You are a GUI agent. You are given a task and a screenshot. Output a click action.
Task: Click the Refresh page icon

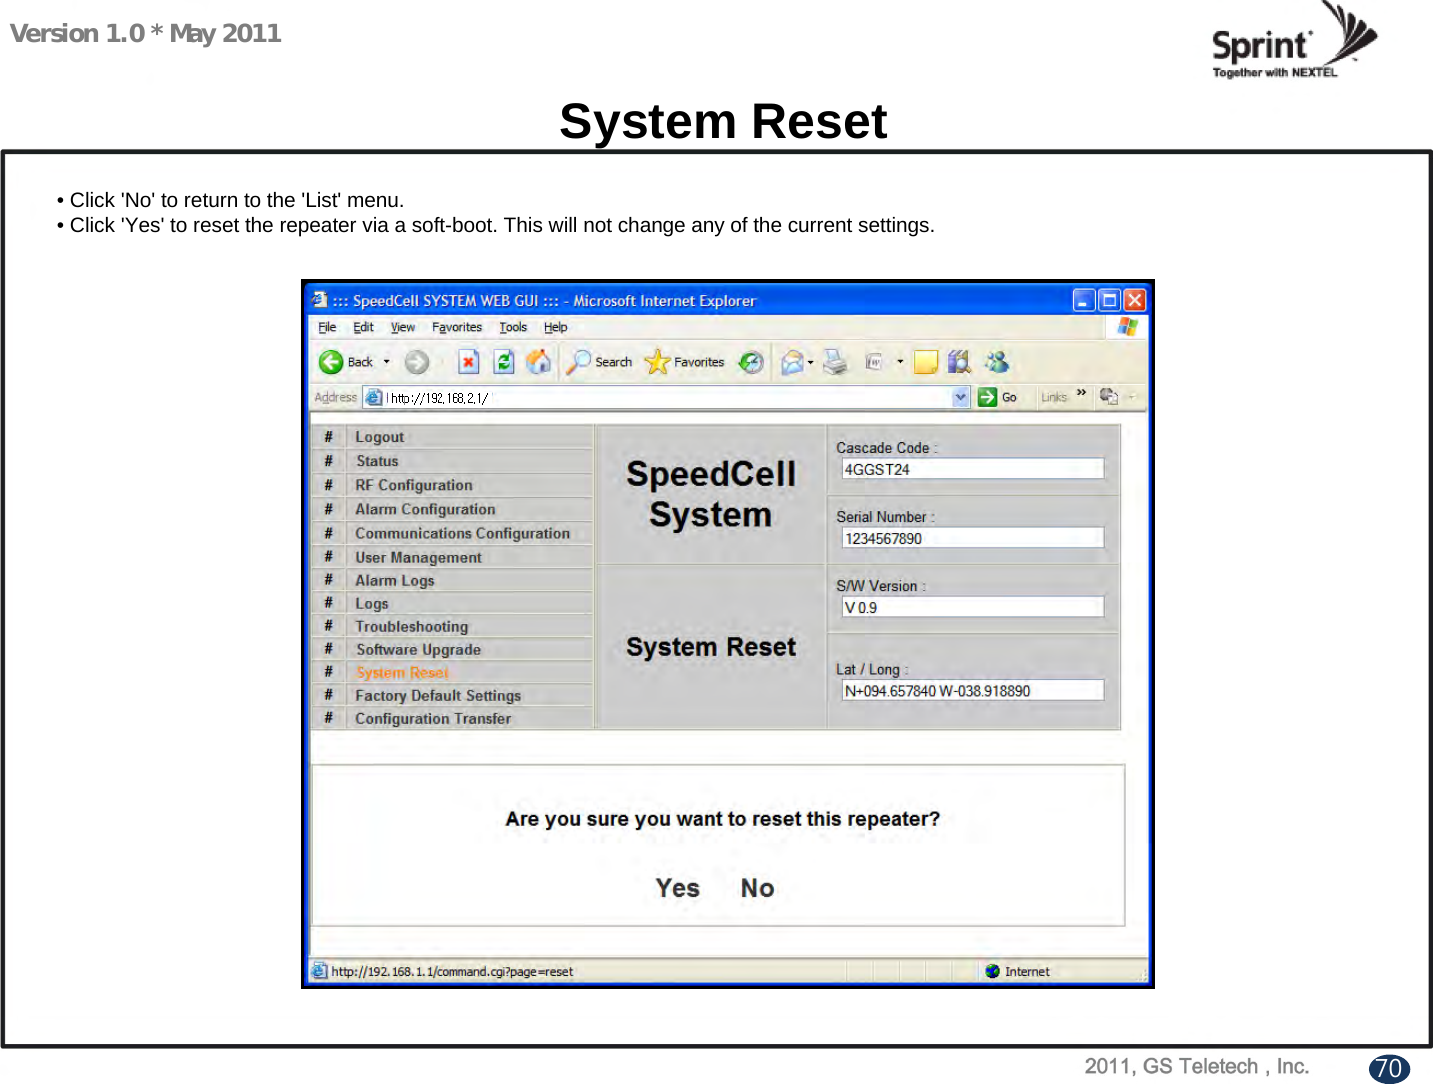(504, 362)
